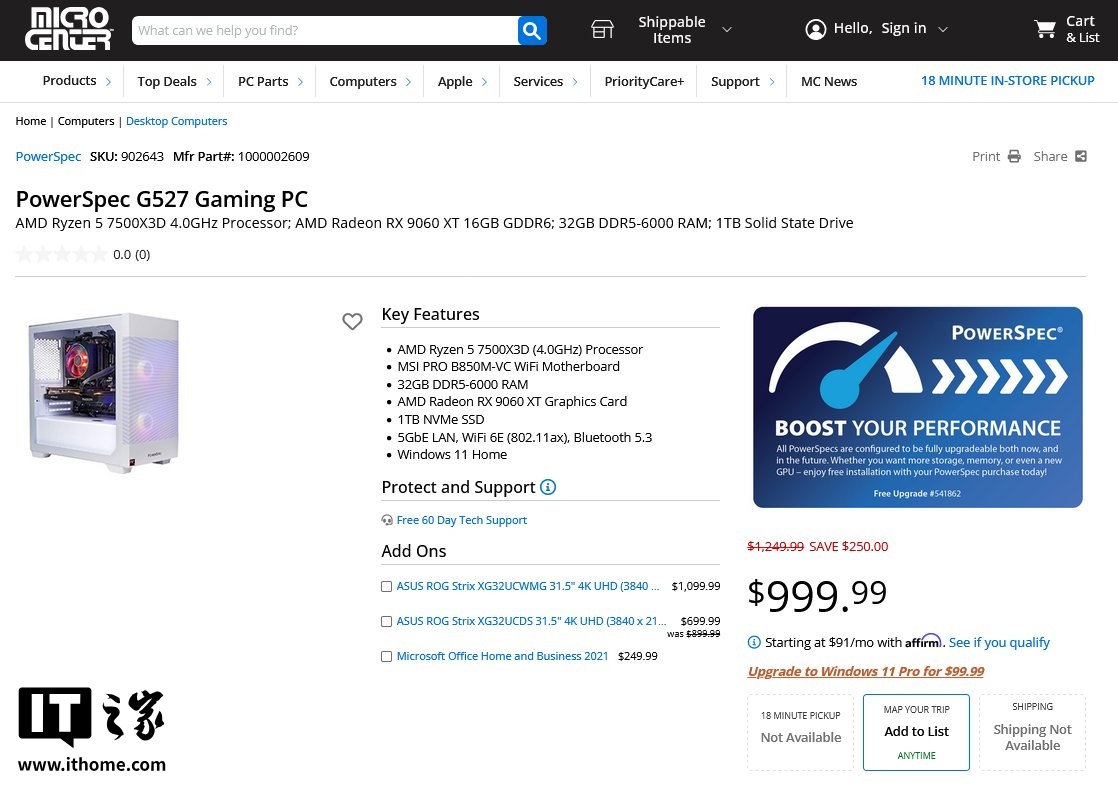Screen dimensions: 1118x786
Task: Click the Print icon
Action: coord(1013,157)
